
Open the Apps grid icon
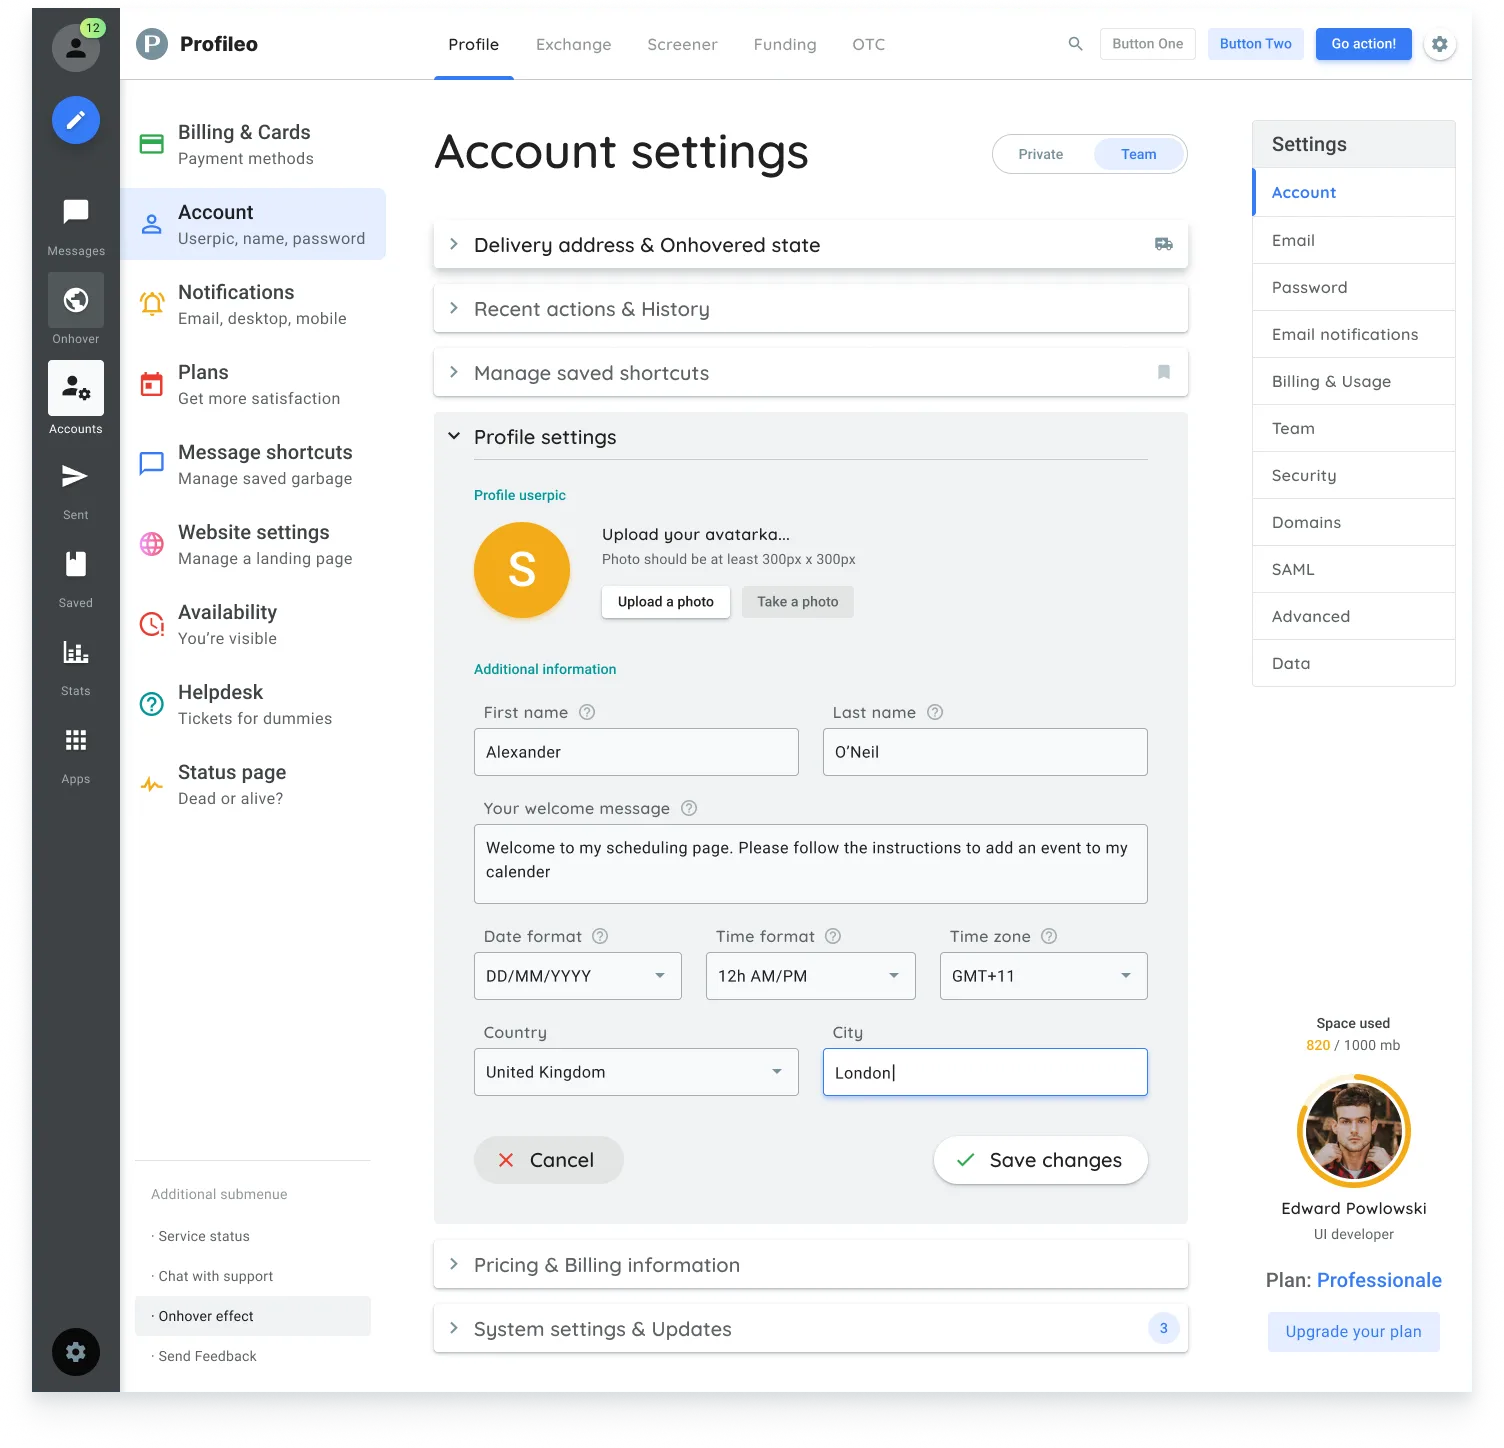75,740
